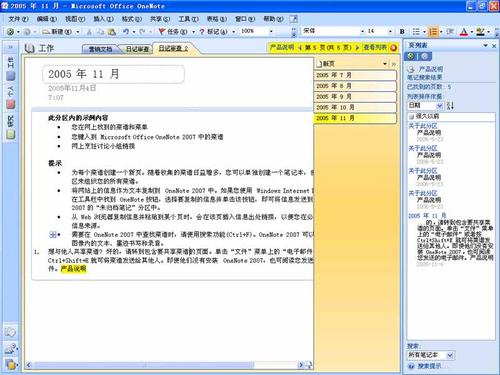Click the red flag 任务 task icon
This screenshot has height=375, width=500.
tap(162, 32)
